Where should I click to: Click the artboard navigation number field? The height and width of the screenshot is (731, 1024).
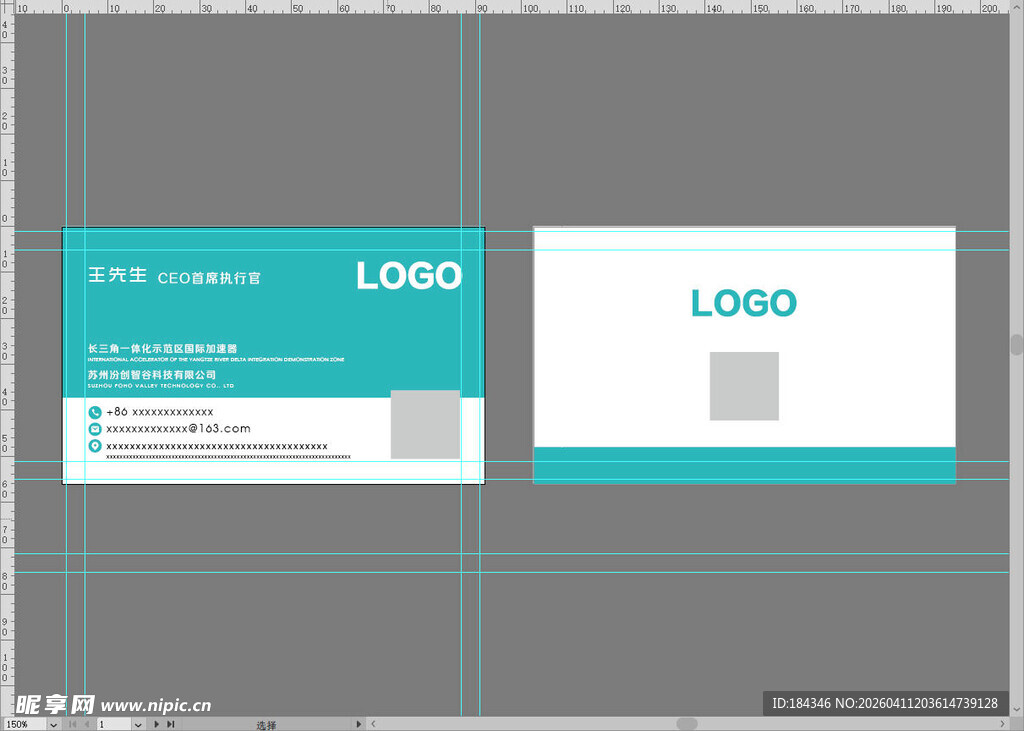[113, 724]
